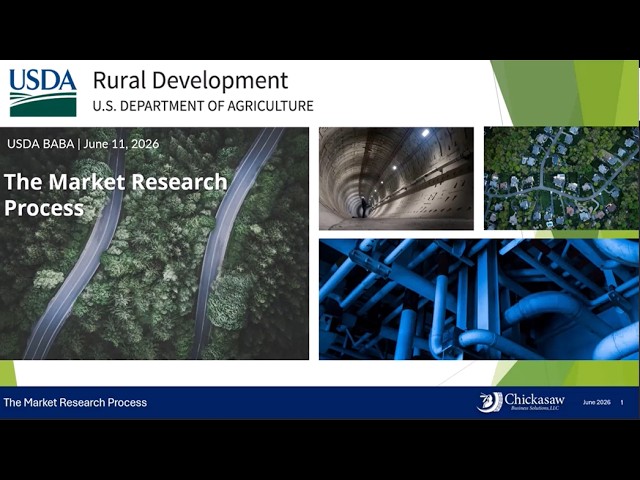Click the USDA logo

tap(43, 93)
